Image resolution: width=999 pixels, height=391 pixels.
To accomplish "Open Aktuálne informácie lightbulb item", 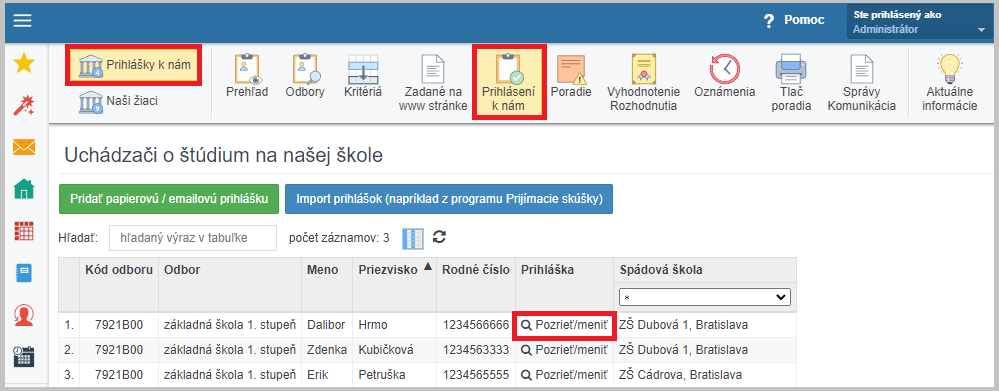I will point(950,83).
